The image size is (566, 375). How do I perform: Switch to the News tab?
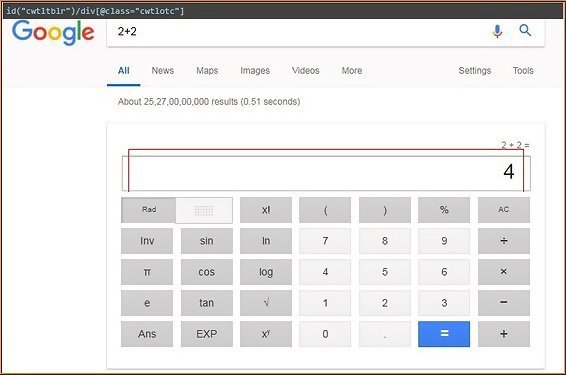[162, 70]
